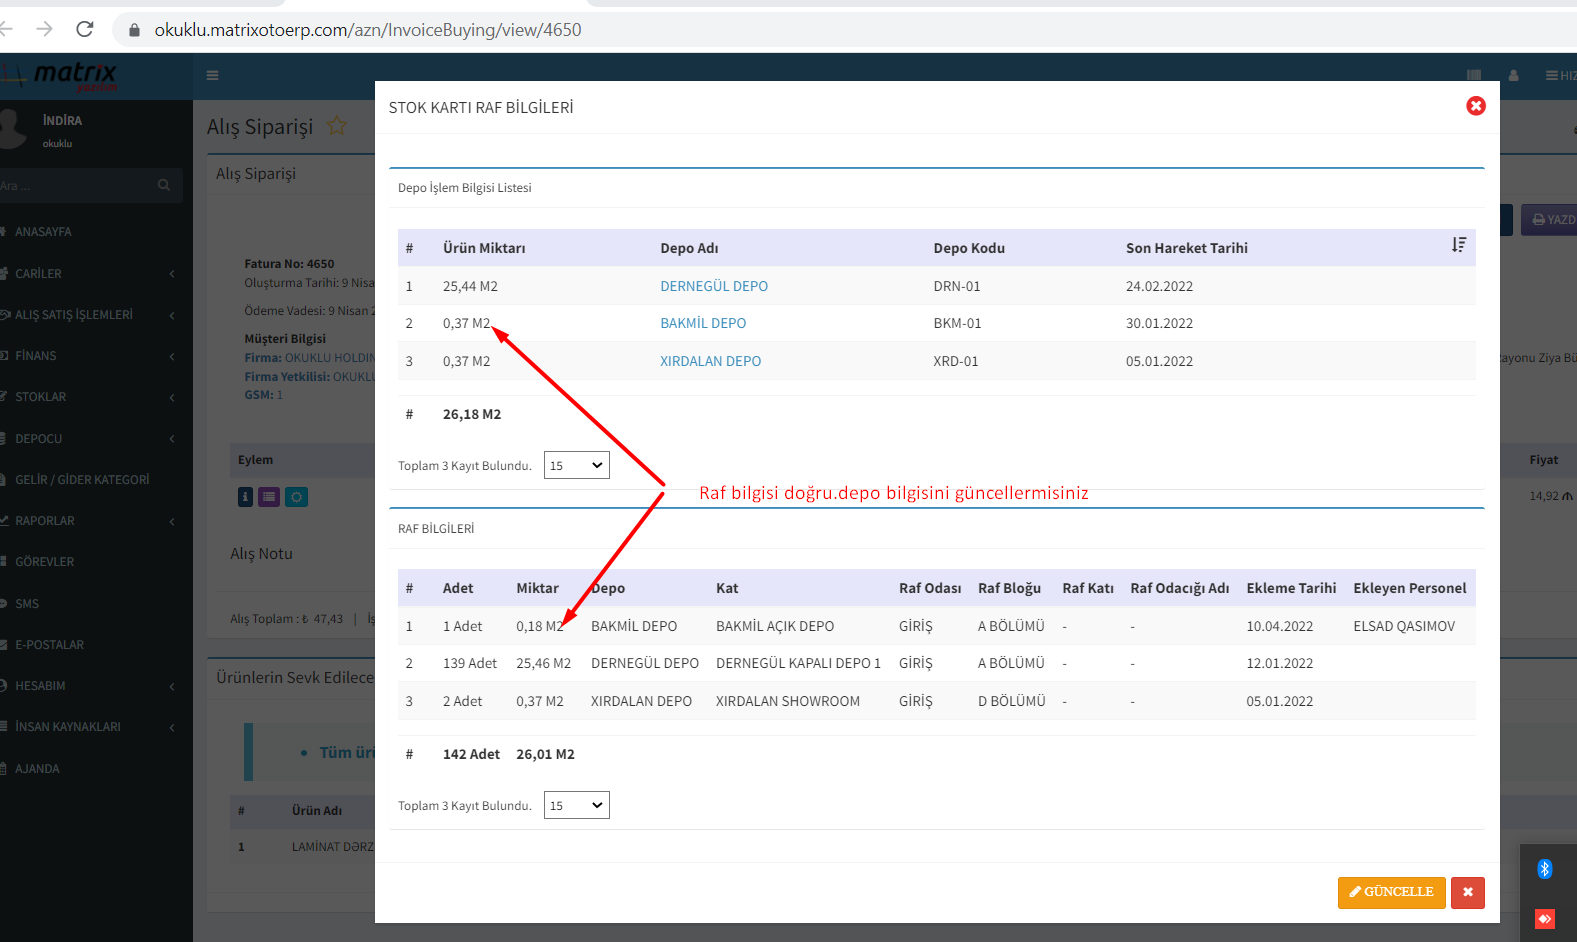
Task: Open depot list page size dropdown
Action: point(576,465)
